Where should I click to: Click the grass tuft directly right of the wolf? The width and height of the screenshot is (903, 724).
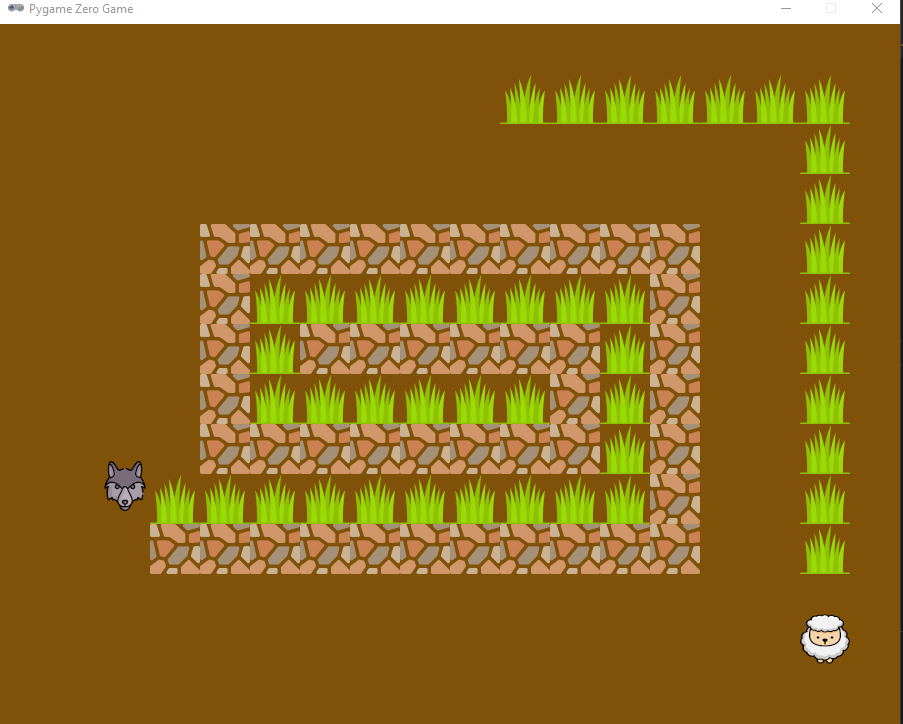(175, 500)
